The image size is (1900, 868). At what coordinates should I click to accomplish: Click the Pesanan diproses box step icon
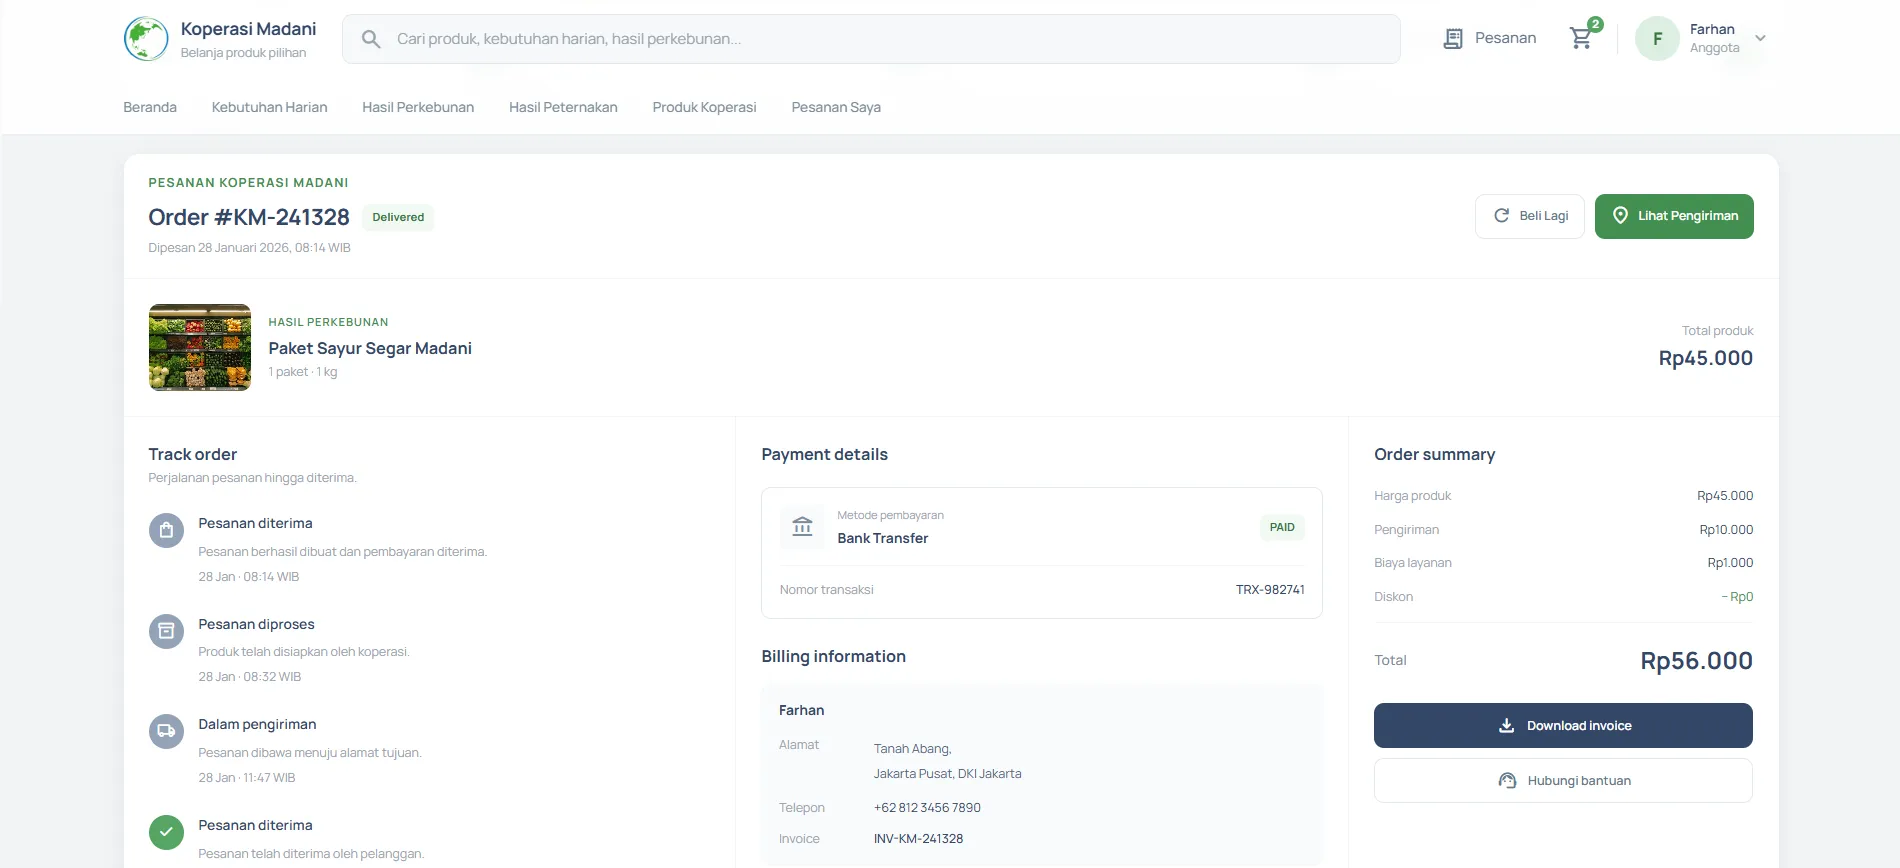166,631
